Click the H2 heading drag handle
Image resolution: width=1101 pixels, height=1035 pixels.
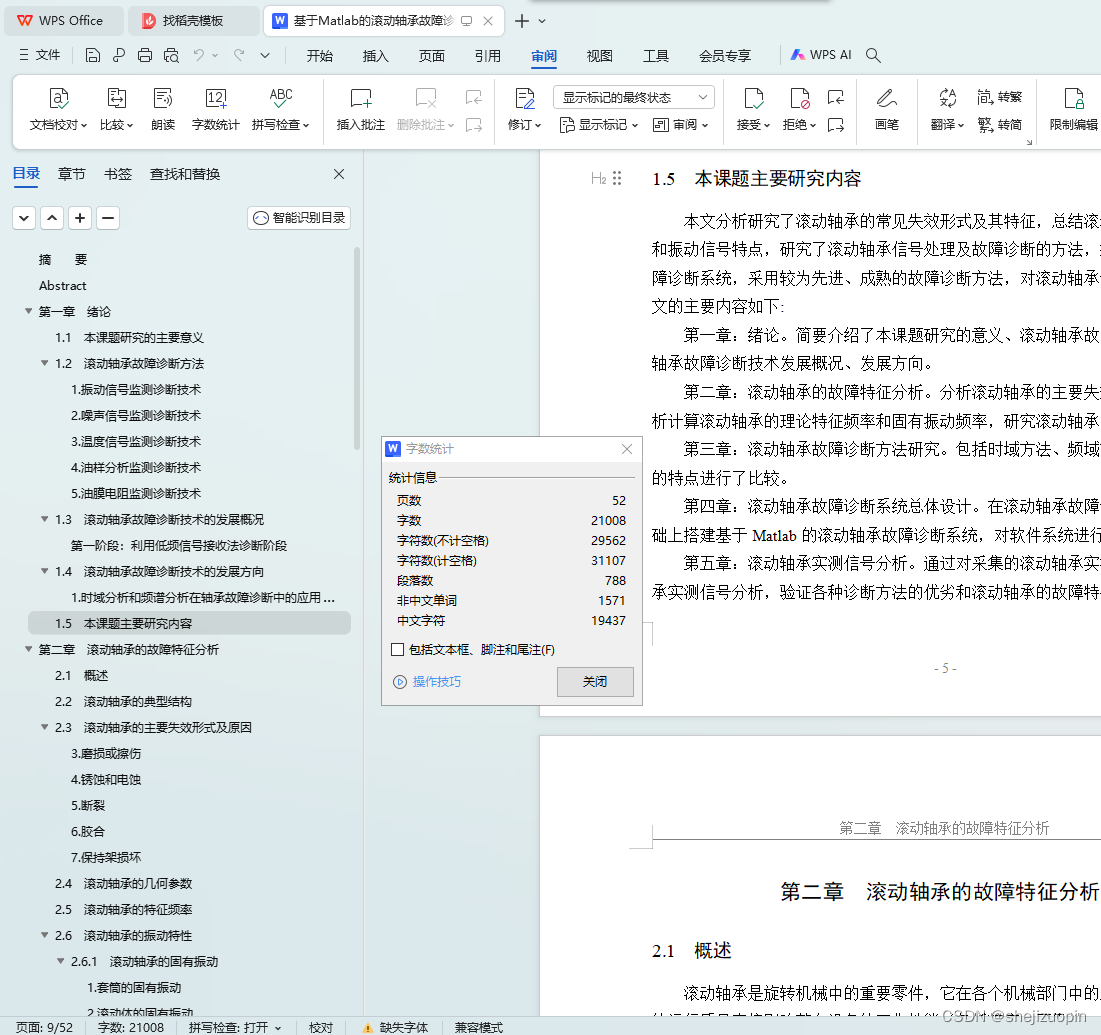point(617,178)
